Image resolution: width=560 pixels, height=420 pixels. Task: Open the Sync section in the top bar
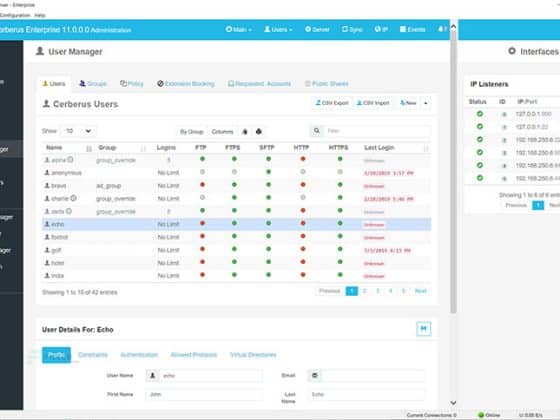point(352,29)
